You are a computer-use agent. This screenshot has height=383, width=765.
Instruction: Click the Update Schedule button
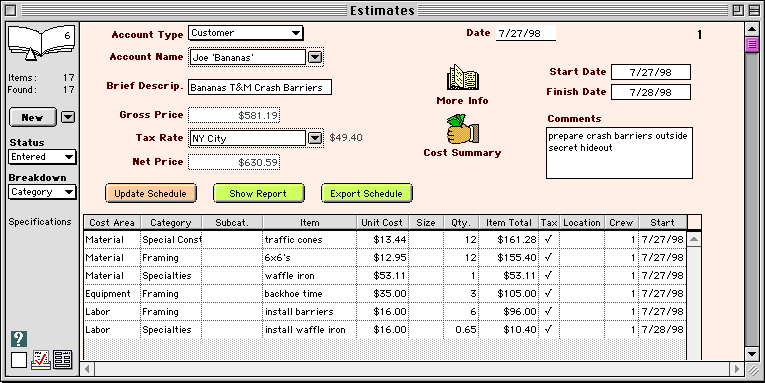point(150,194)
